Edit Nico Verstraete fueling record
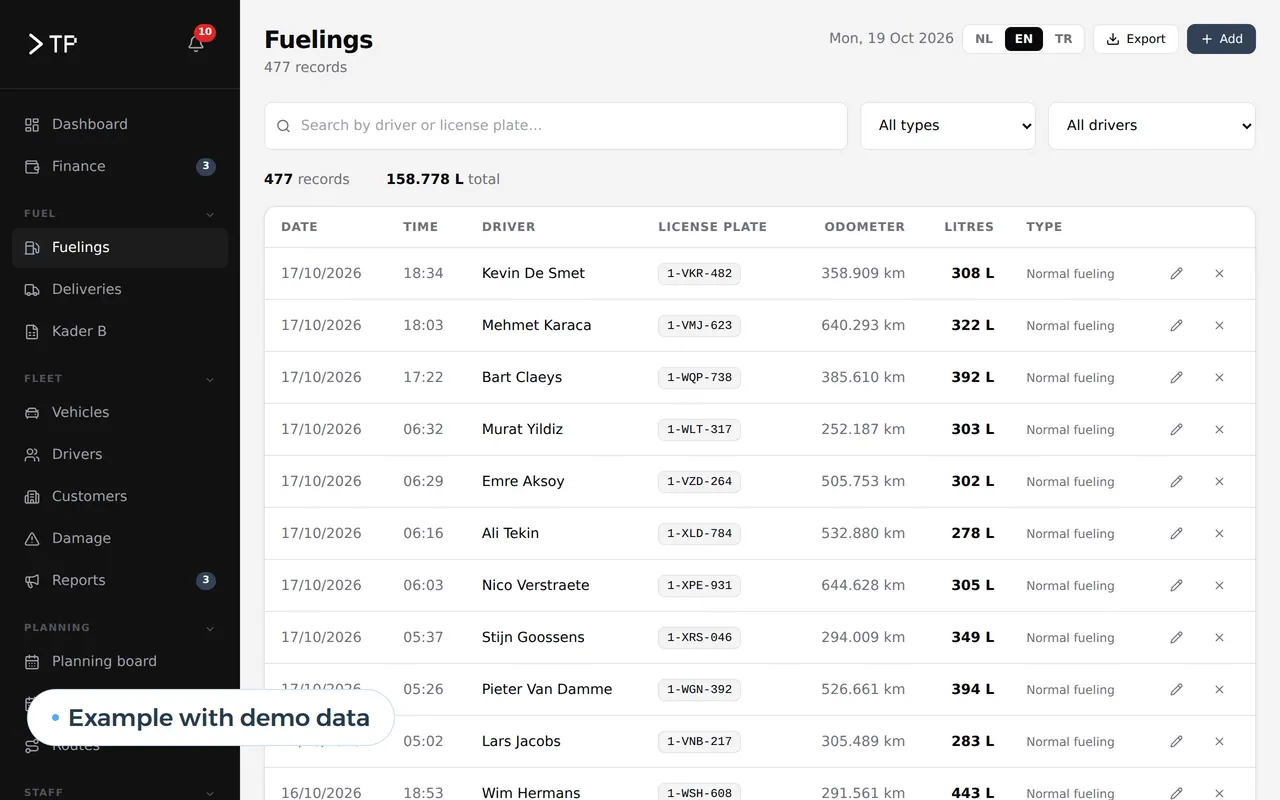1280x800 pixels. [1176, 585]
